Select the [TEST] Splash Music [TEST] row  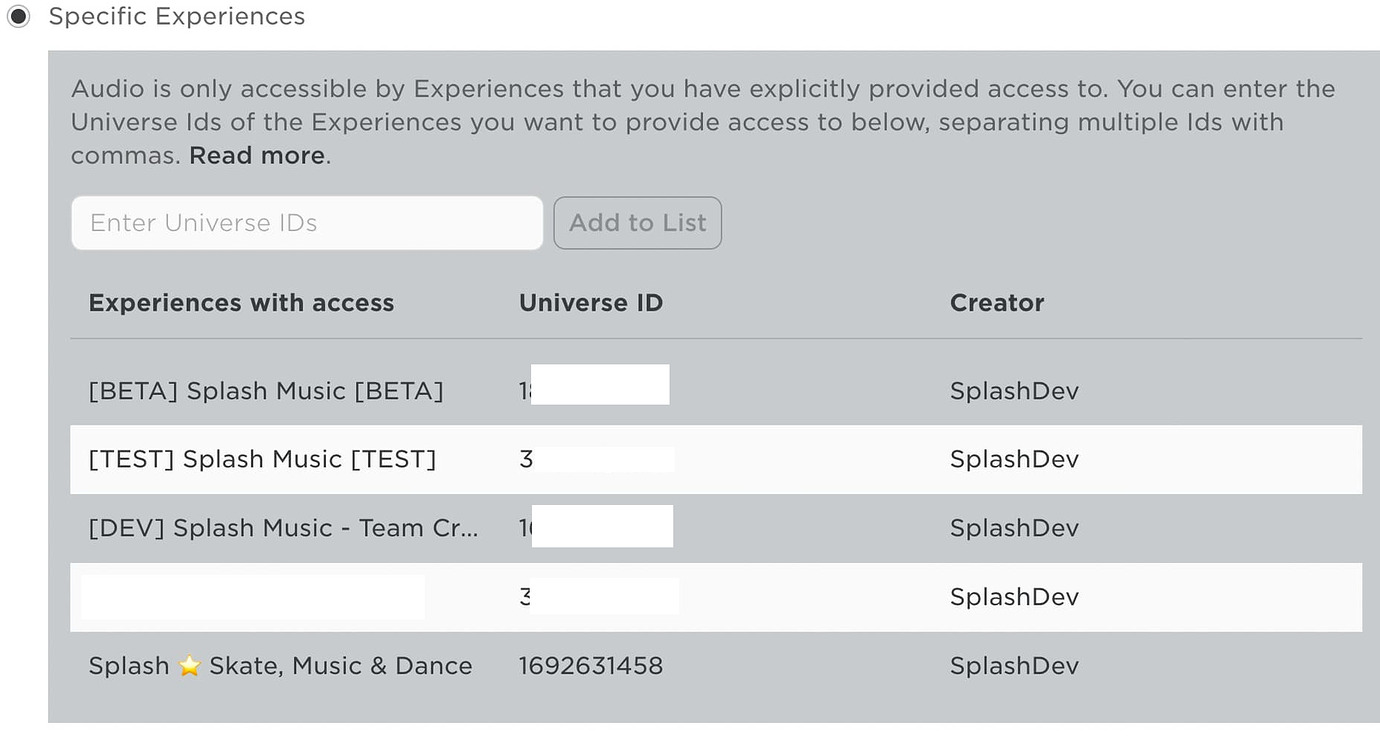click(716, 460)
